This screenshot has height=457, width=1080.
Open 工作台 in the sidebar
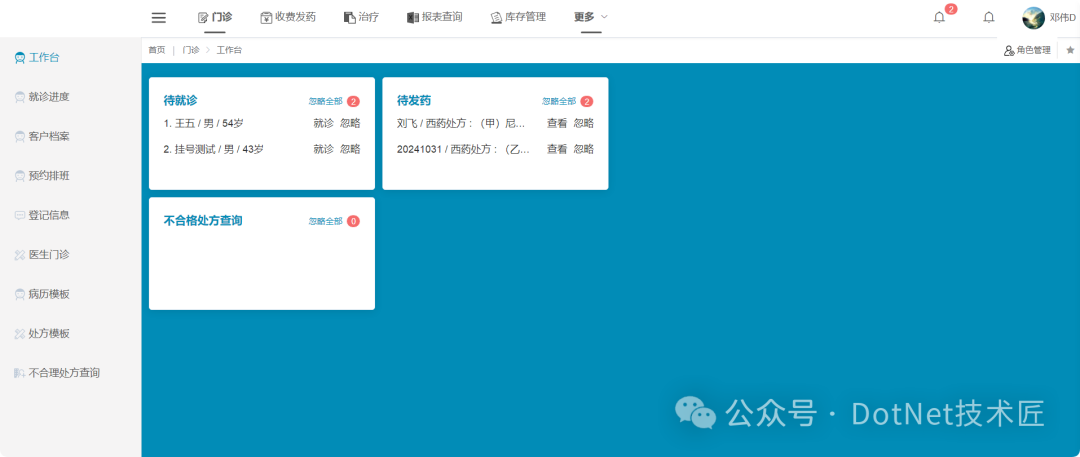(44, 58)
